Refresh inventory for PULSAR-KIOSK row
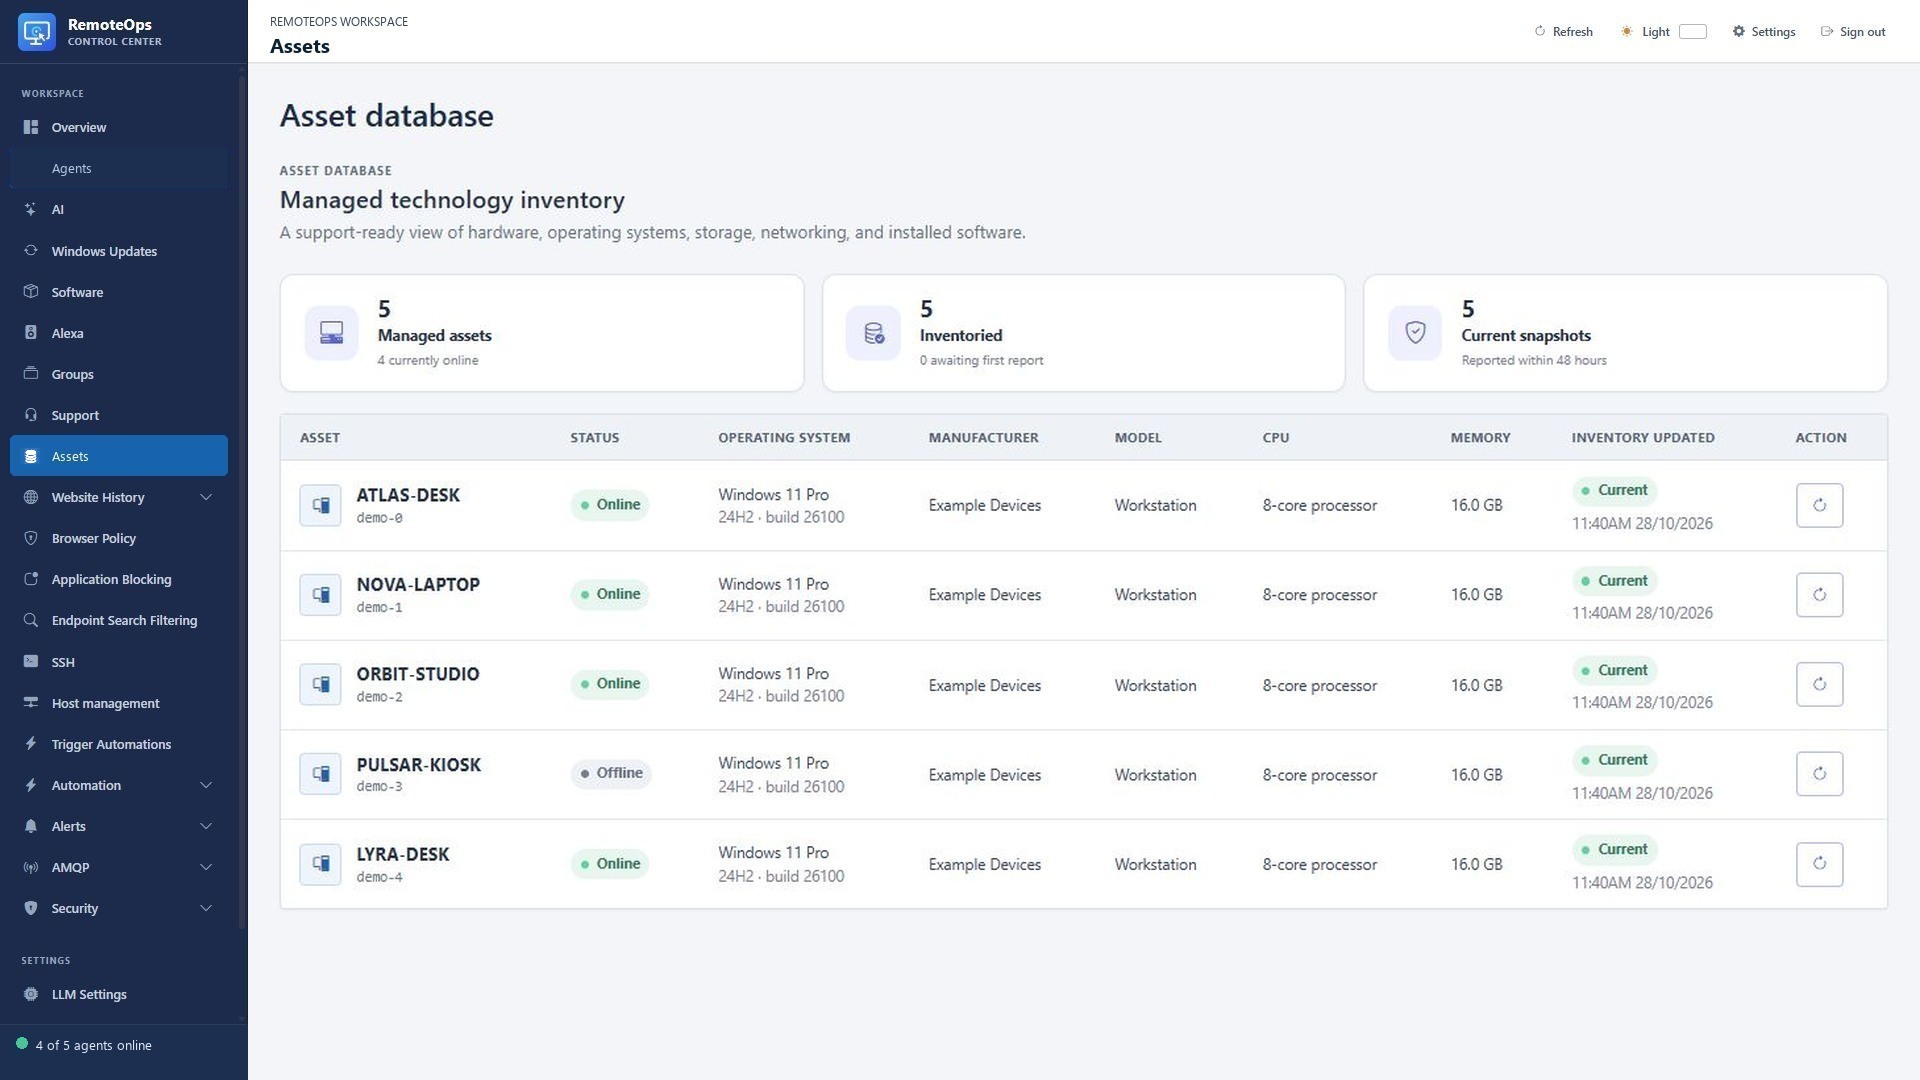 point(1819,774)
